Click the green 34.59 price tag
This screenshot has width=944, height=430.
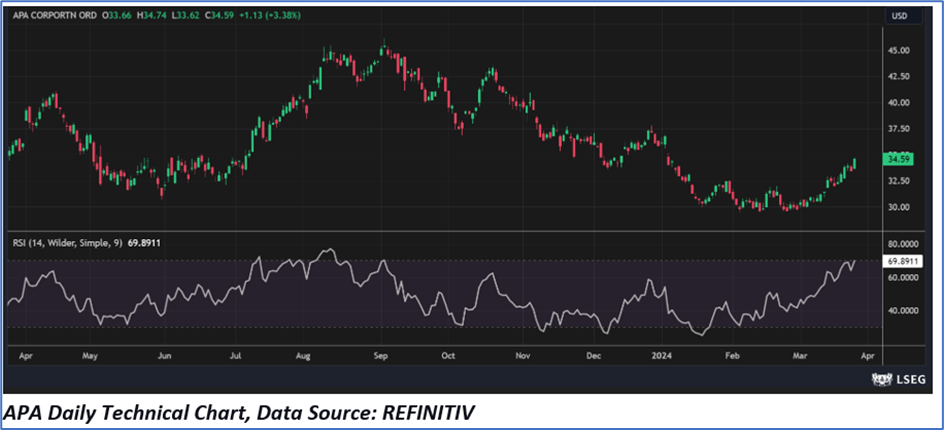(x=896, y=160)
